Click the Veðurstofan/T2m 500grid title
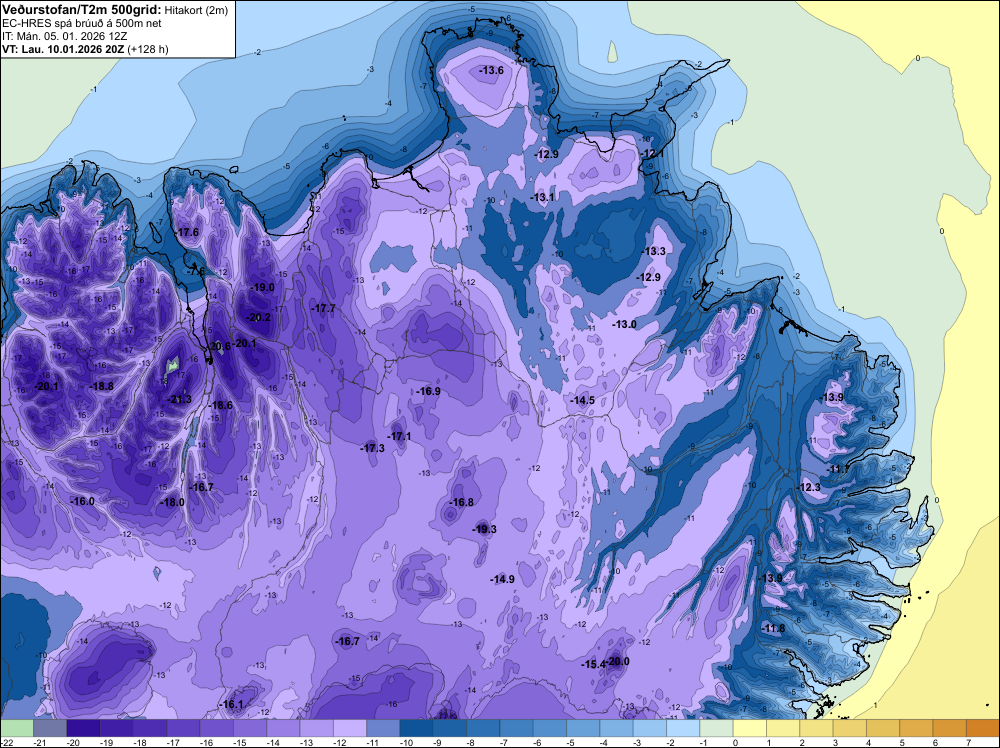Screen dimensions: 1000x748 click(x=82, y=10)
